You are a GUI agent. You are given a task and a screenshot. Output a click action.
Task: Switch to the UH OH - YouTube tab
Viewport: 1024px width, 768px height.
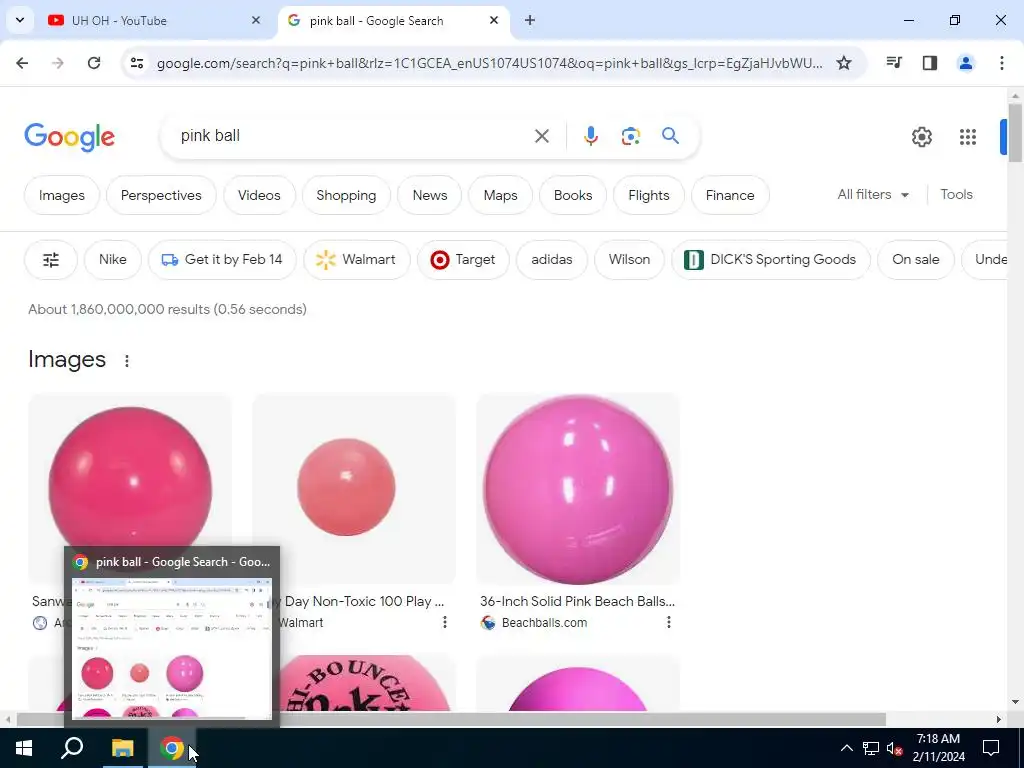(x=154, y=20)
